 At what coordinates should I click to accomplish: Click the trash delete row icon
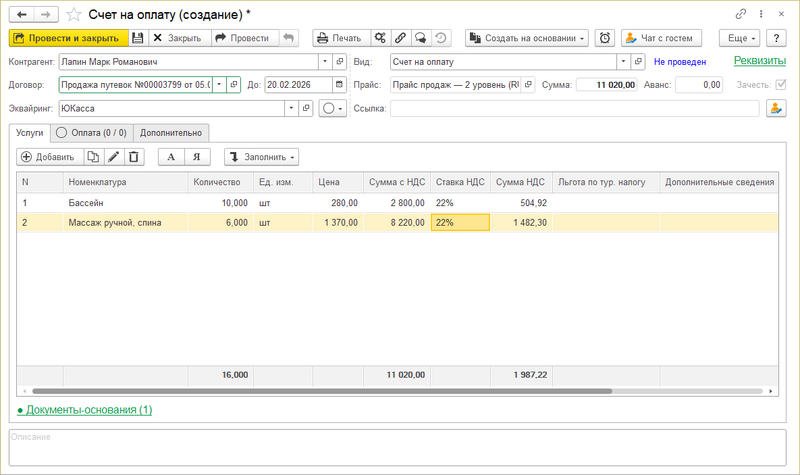tap(134, 157)
